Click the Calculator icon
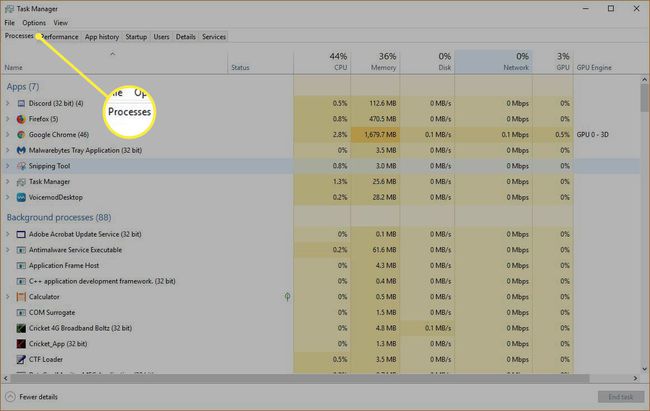 click(21, 297)
